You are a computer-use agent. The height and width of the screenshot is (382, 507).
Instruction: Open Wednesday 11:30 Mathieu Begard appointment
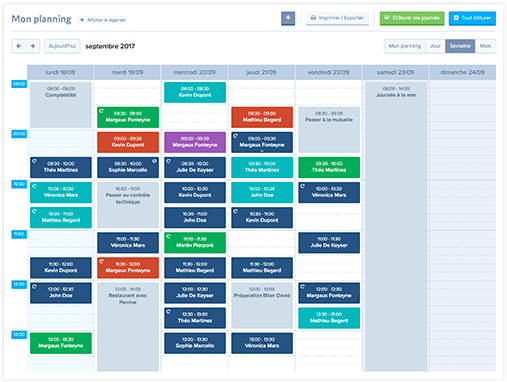point(195,267)
